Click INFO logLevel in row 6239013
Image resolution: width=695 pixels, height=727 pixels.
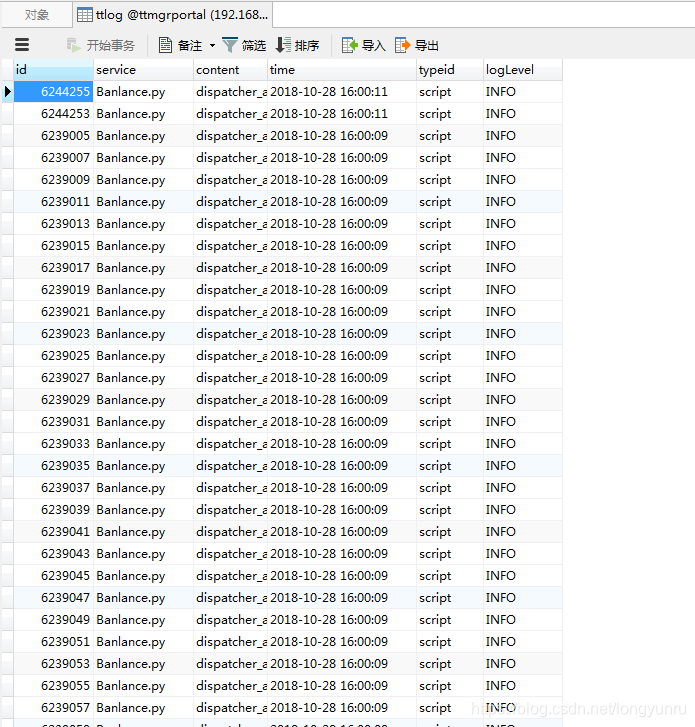click(523, 224)
